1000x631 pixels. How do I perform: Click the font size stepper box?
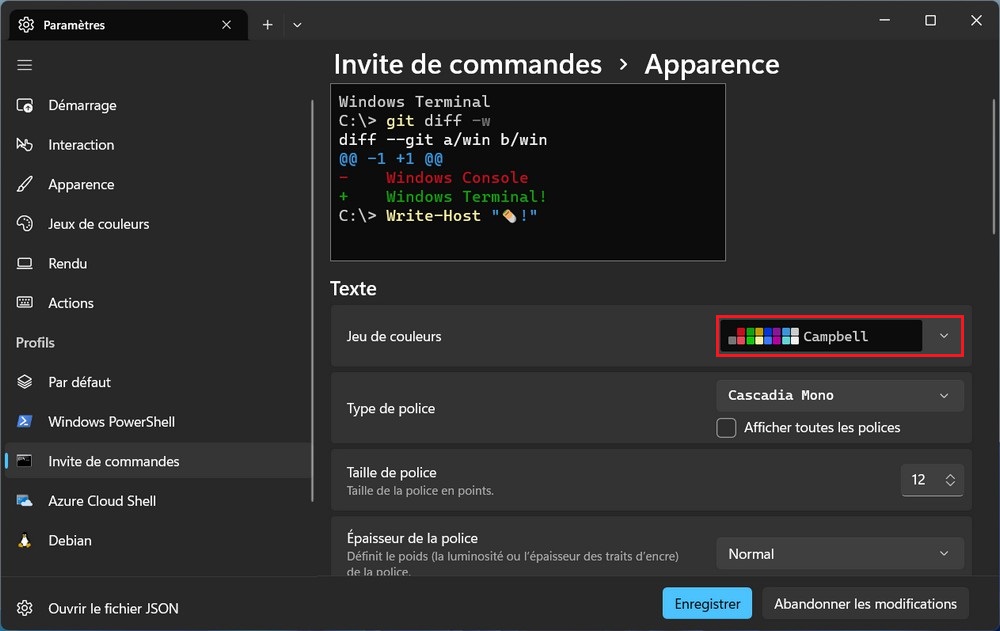(933, 480)
